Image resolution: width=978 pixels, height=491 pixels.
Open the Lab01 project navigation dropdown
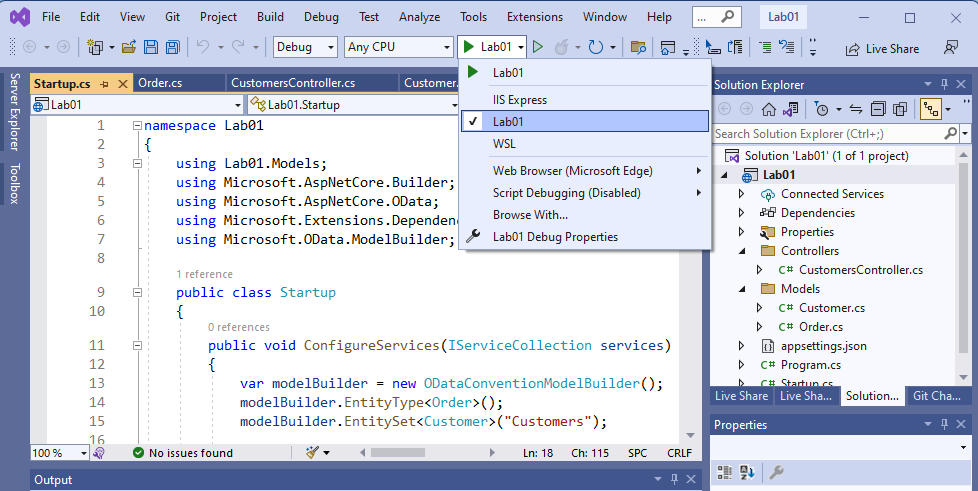point(137,105)
